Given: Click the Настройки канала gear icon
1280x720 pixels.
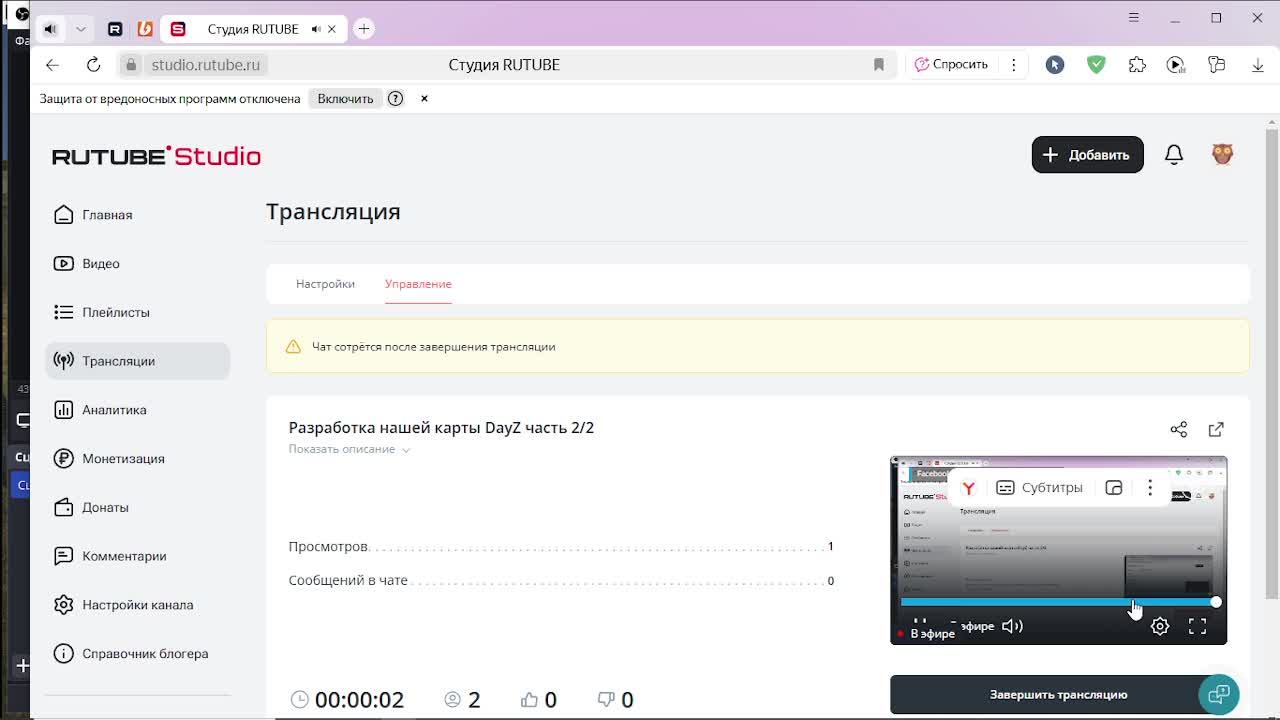Looking at the screenshot, I should (x=64, y=605).
